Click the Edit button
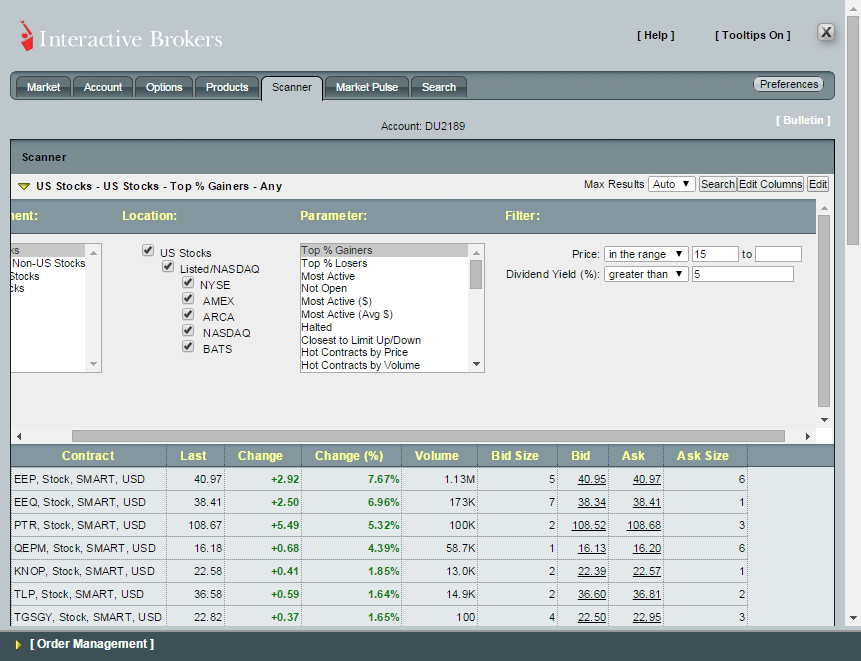 click(x=818, y=184)
